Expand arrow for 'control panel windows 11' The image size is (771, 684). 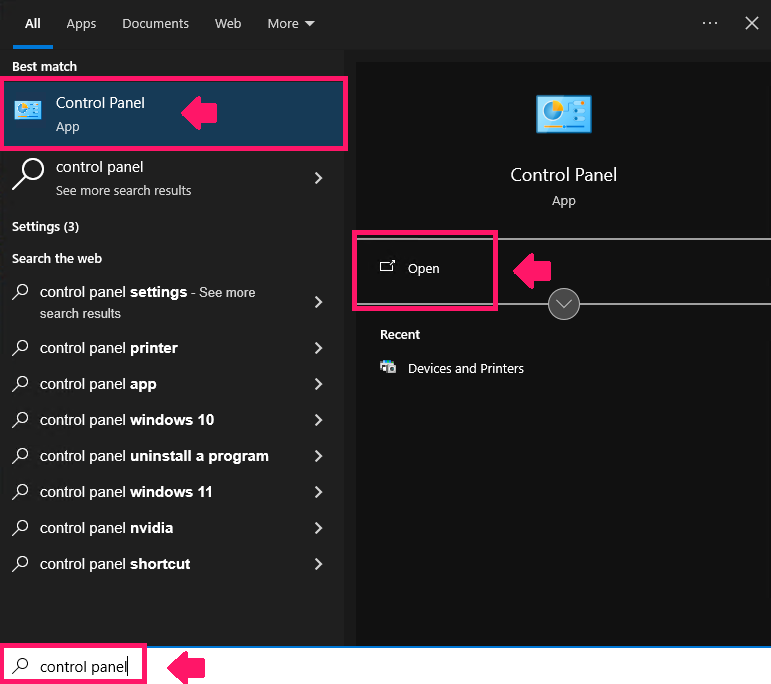[318, 492]
